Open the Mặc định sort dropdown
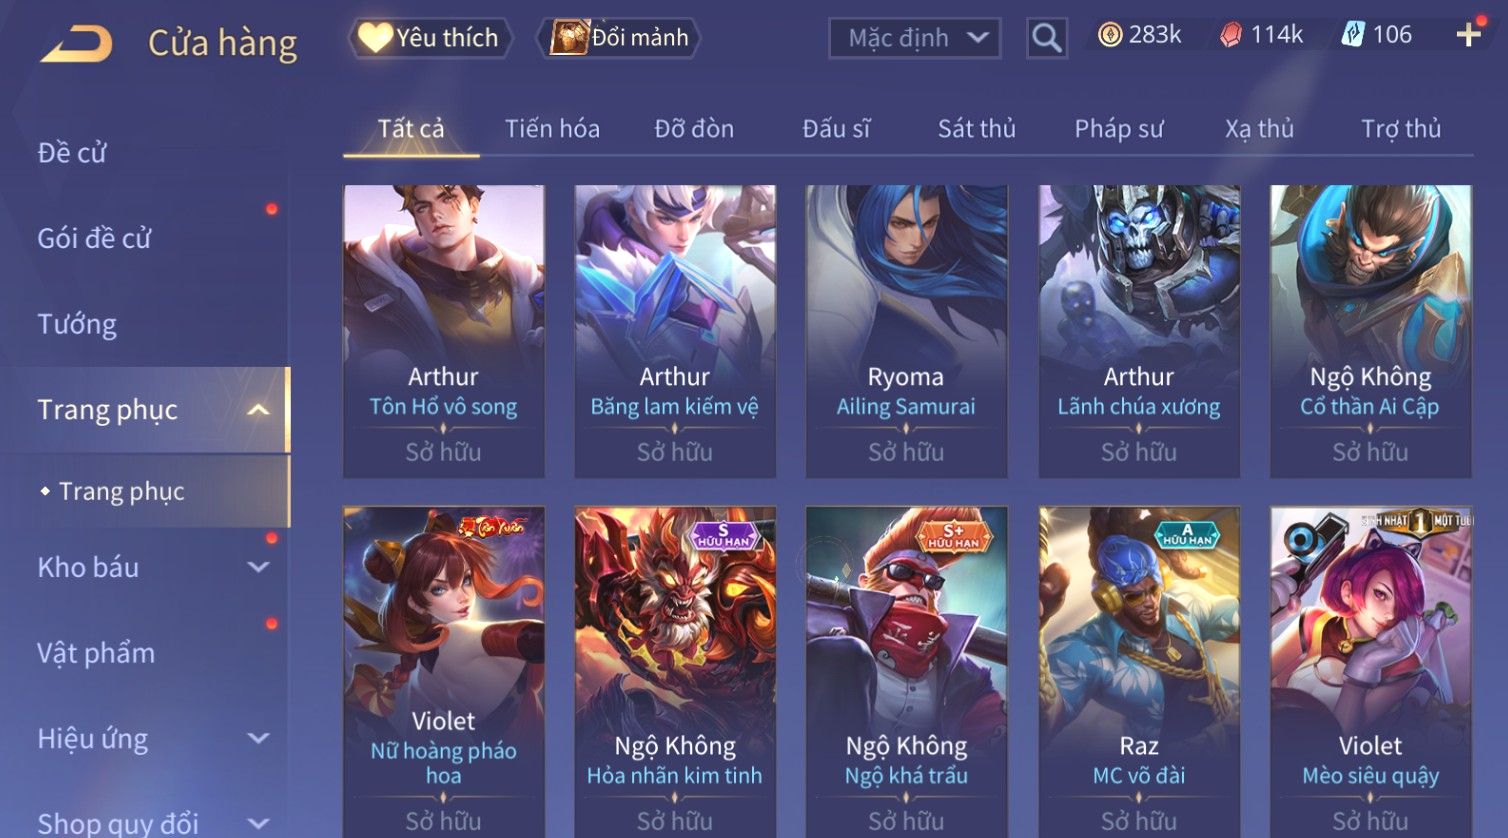This screenshot has width=1508, height=838. [915, 38]
